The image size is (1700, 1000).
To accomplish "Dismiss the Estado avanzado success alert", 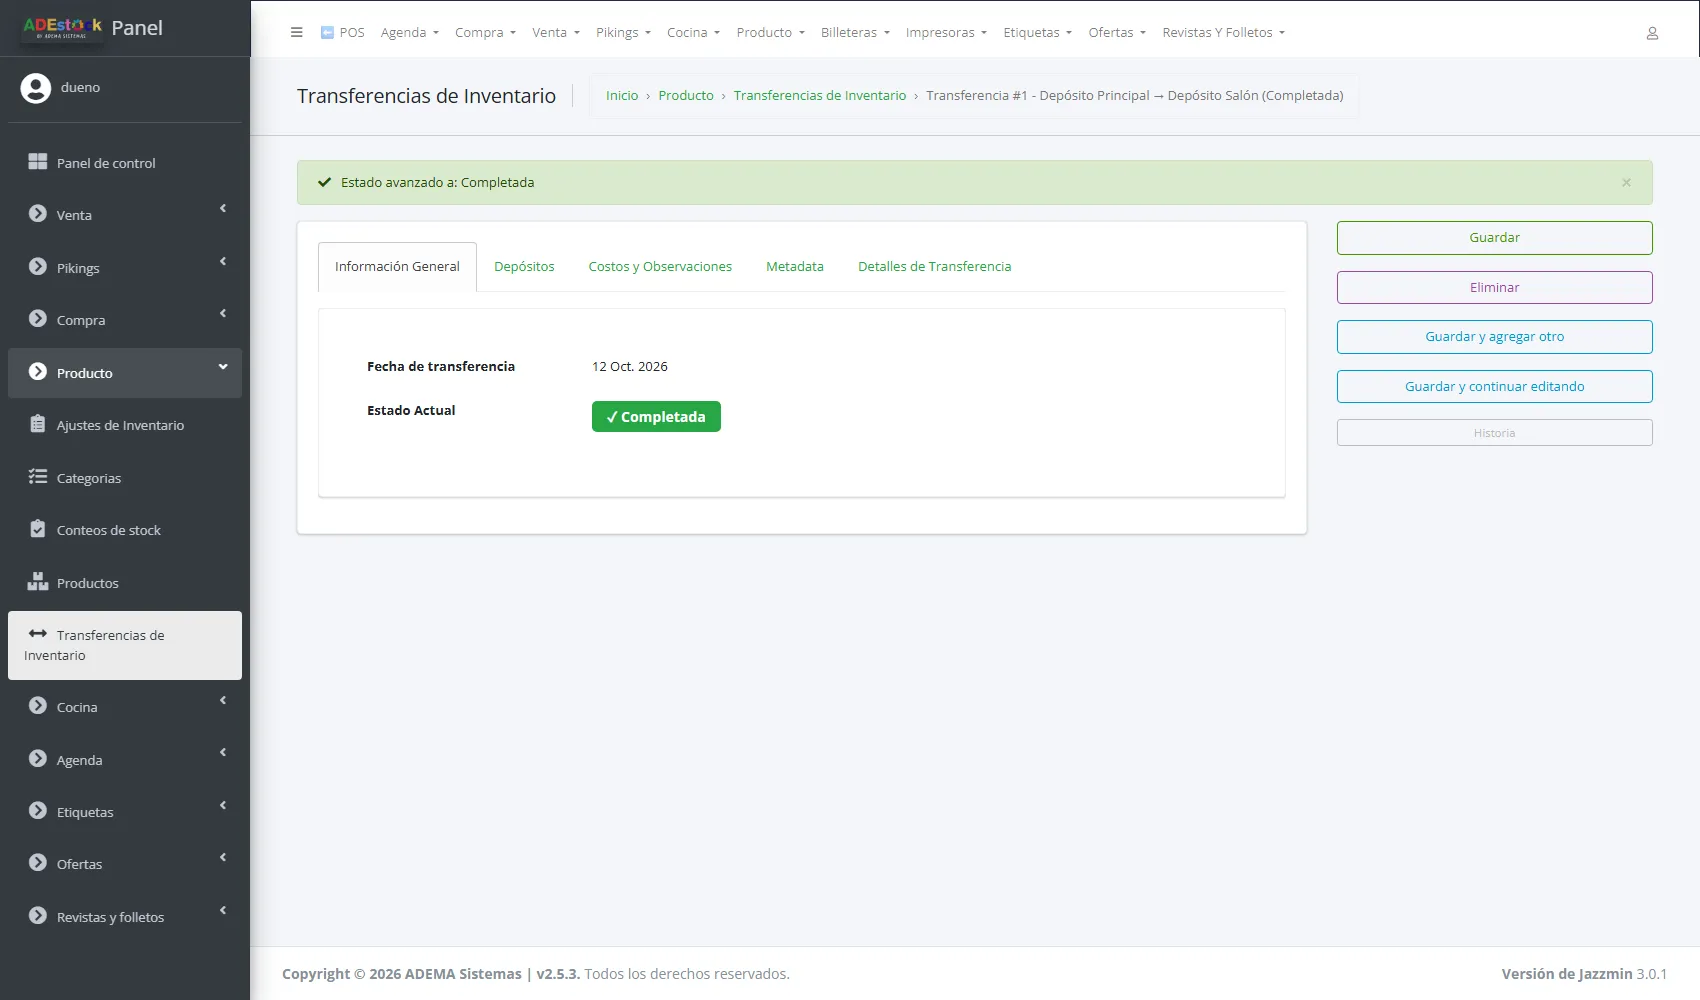I will 1626,182.
